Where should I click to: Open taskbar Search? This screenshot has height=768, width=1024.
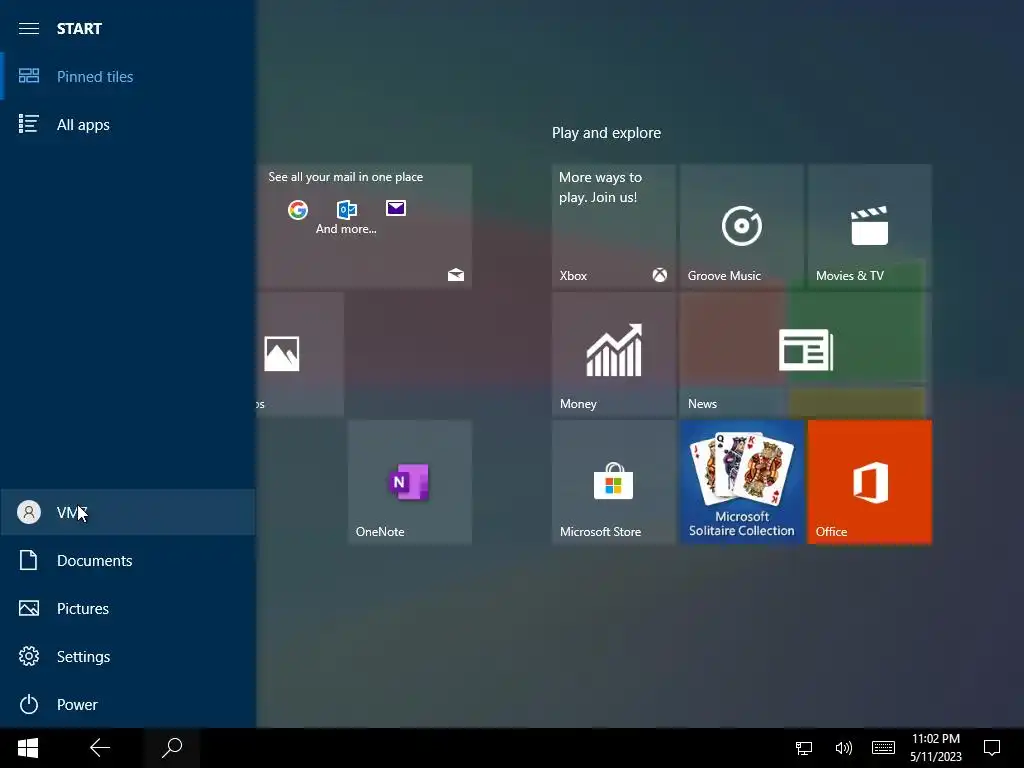tap(172, 748)
